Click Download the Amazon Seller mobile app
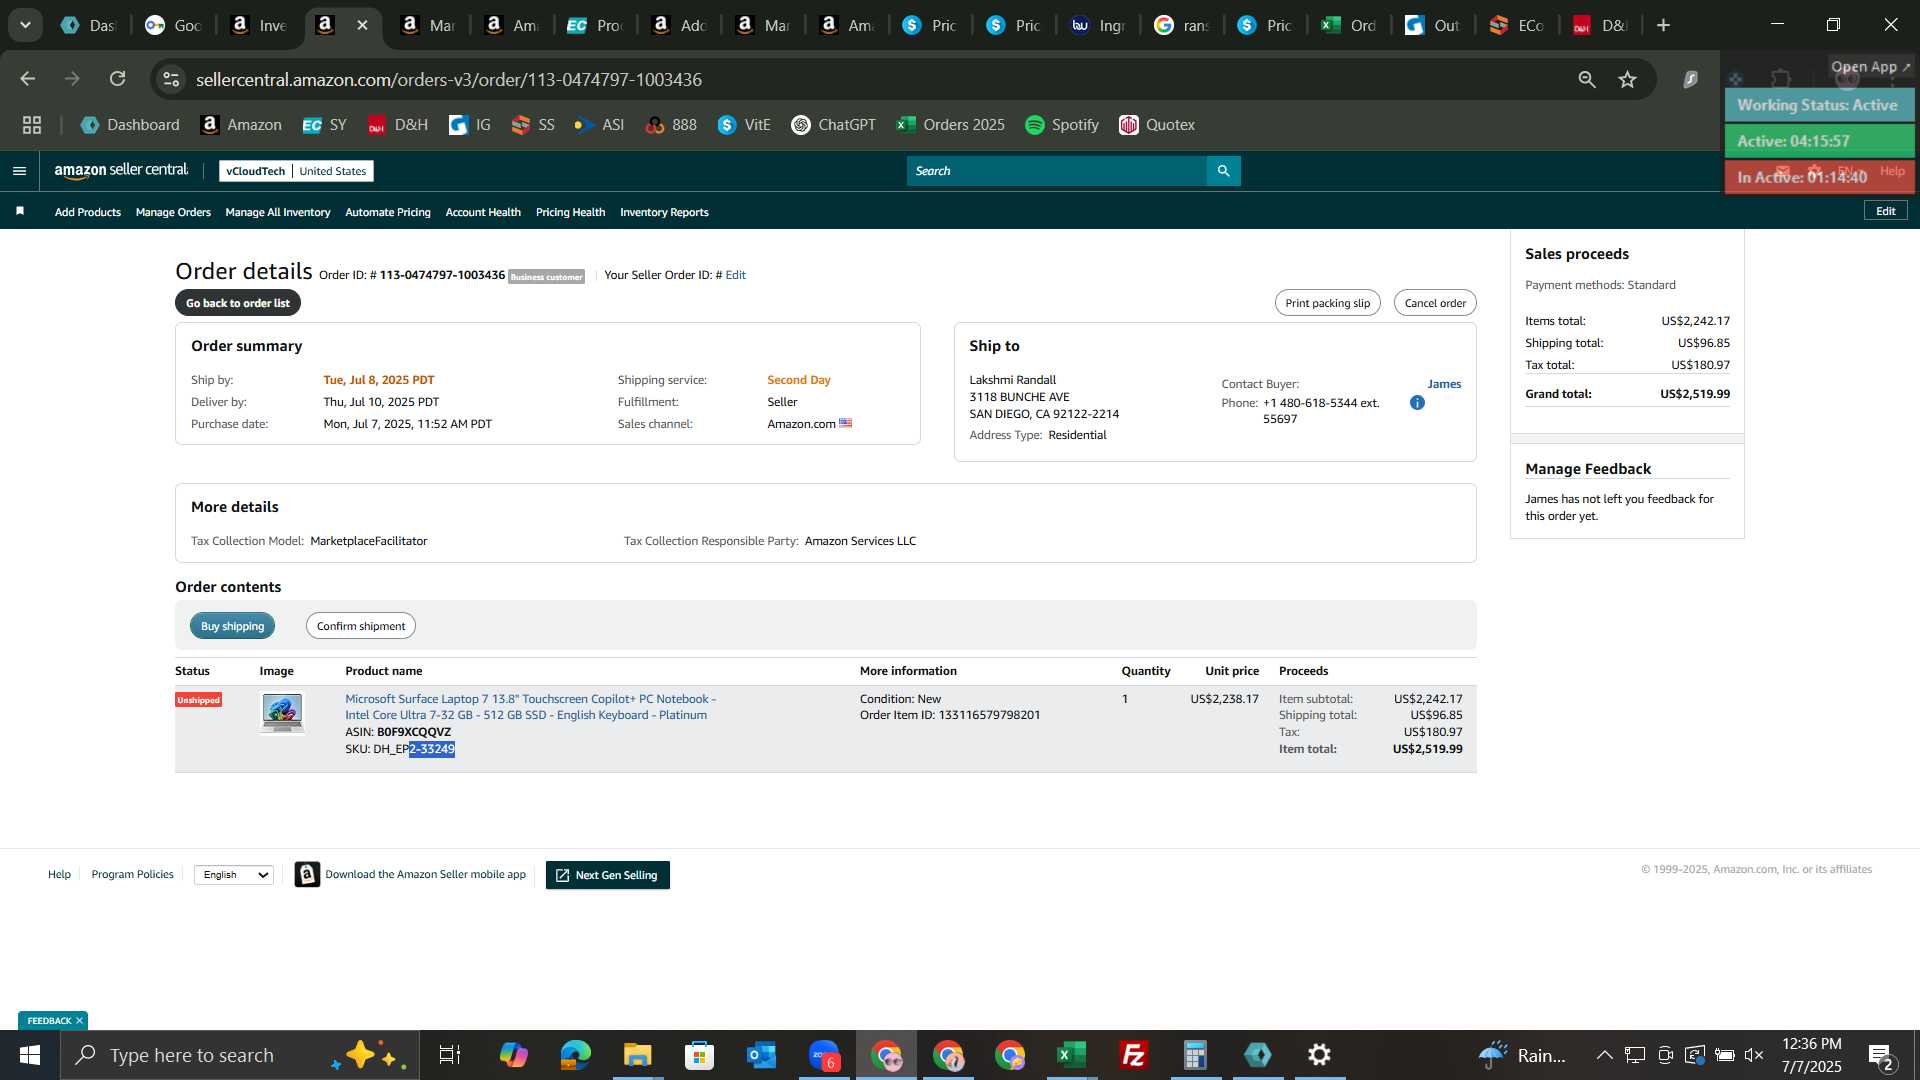Screen dimensions: 1920x1080 pos(410,874)
